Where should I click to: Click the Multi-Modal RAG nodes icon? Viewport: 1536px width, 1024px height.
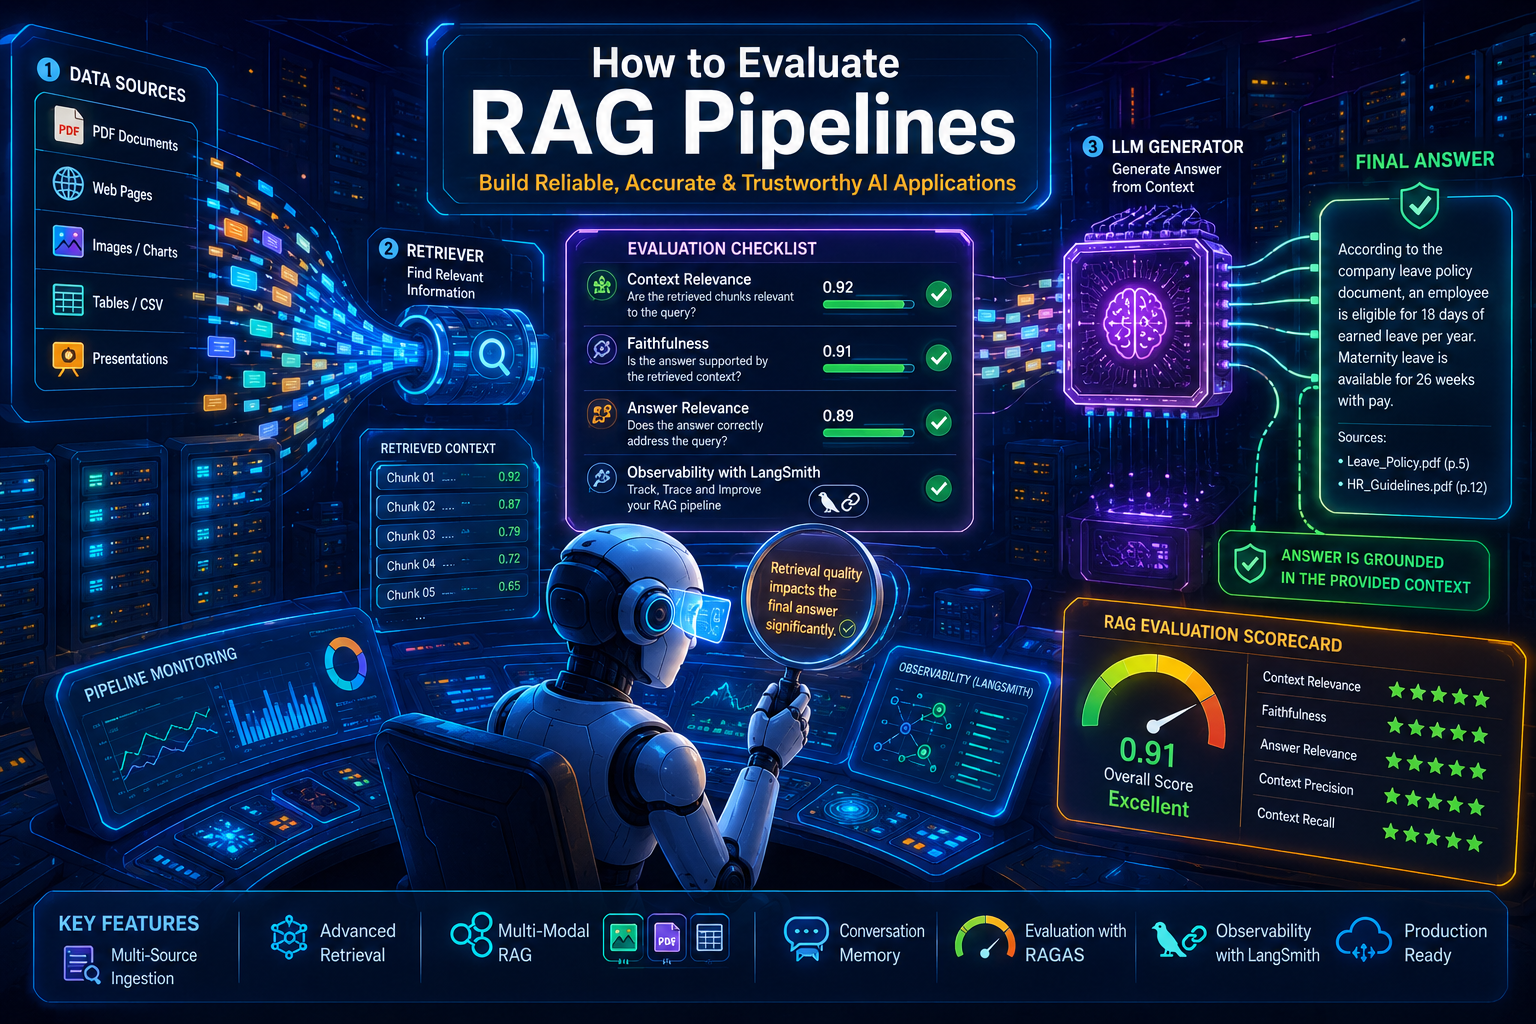tap(471, 935)
